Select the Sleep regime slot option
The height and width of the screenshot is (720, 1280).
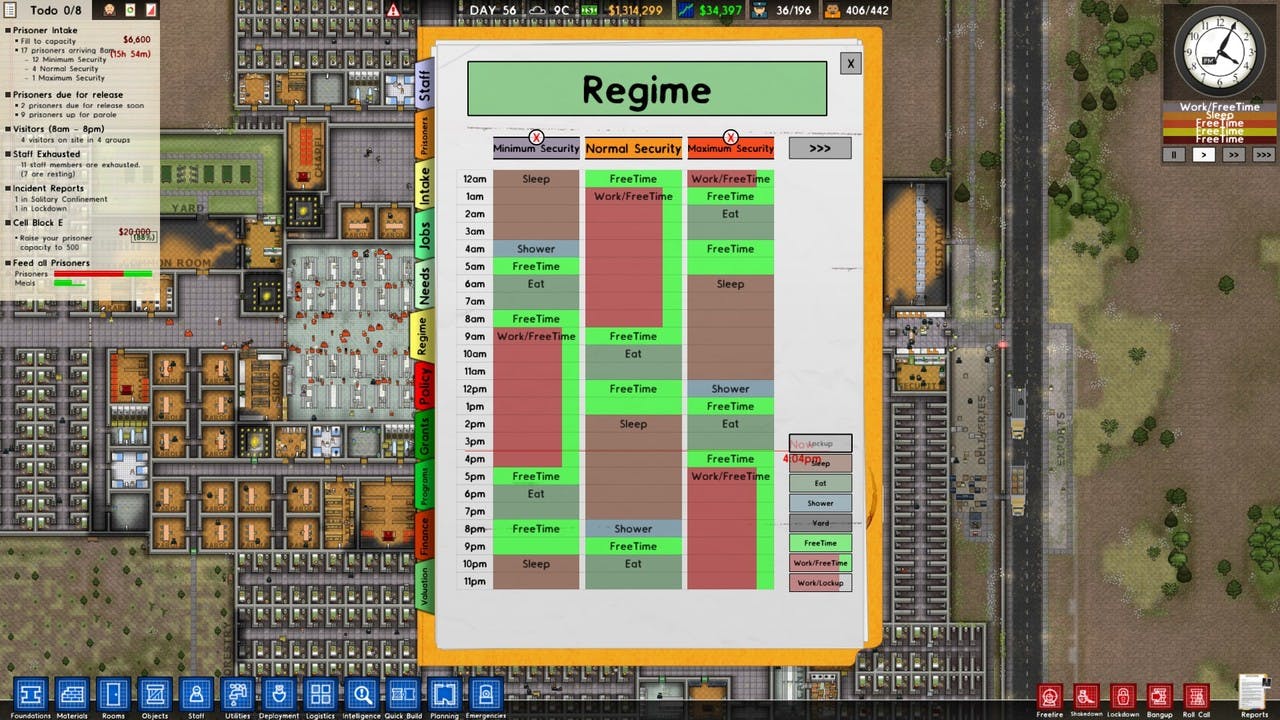click(820, 462)
